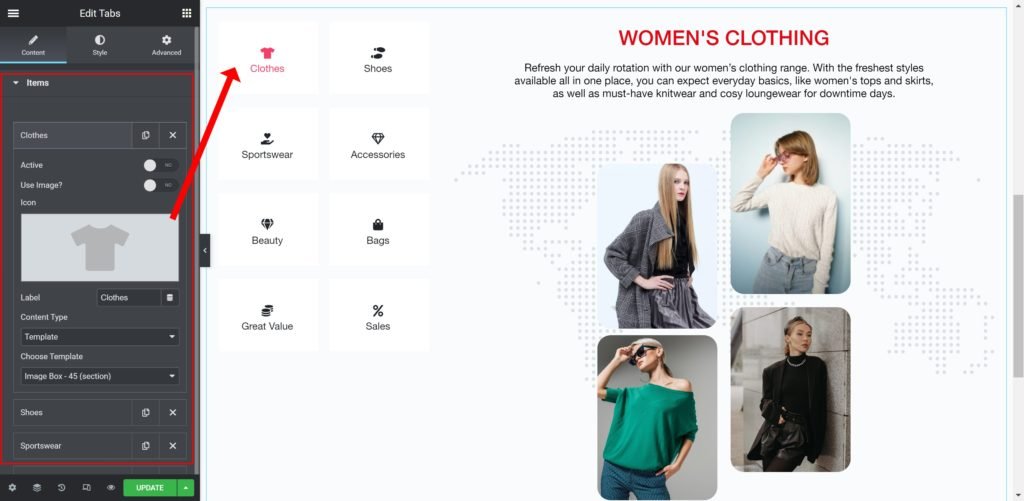Screen dimensions: 1024x501
Task: Click the green UPDATE button
Action: tap(150, 488)
